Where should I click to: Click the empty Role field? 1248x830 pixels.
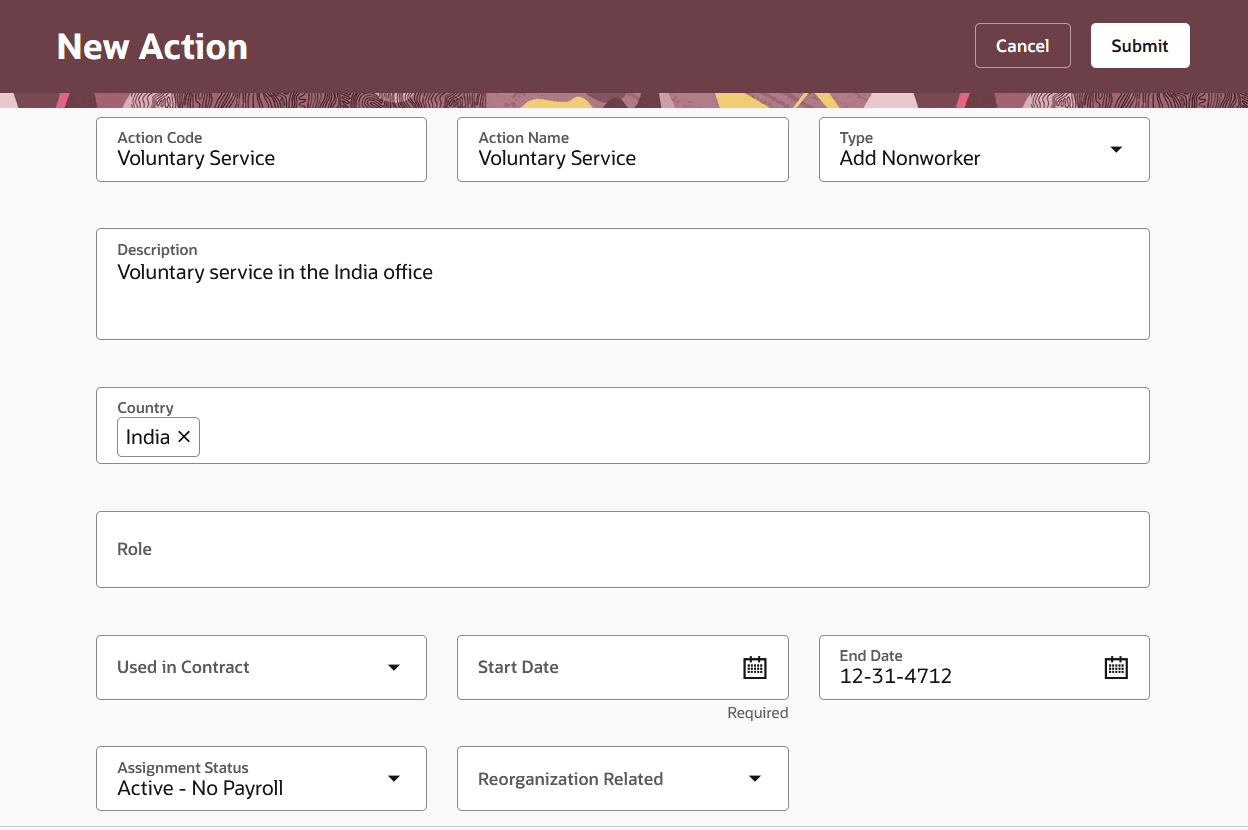pyautogui.click(x=622, y=549)
